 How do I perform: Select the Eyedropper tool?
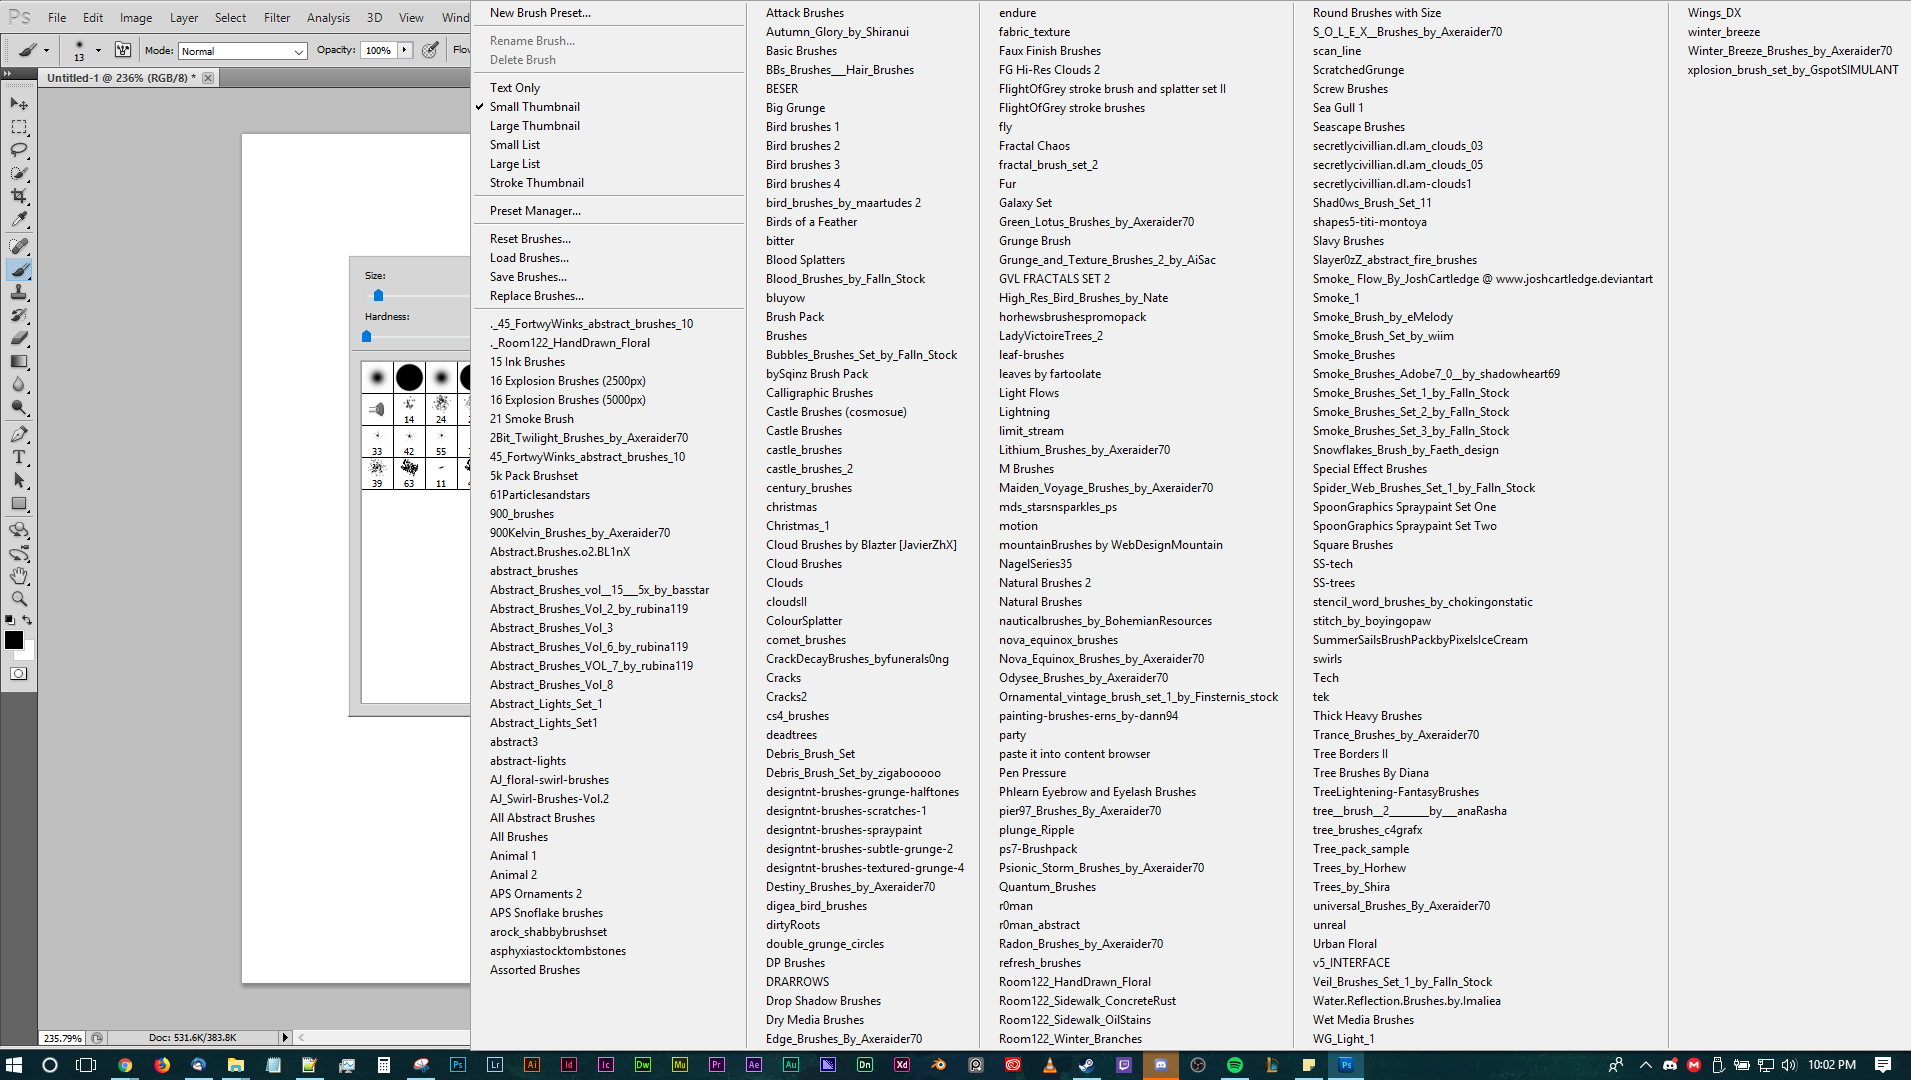point(19,219)
